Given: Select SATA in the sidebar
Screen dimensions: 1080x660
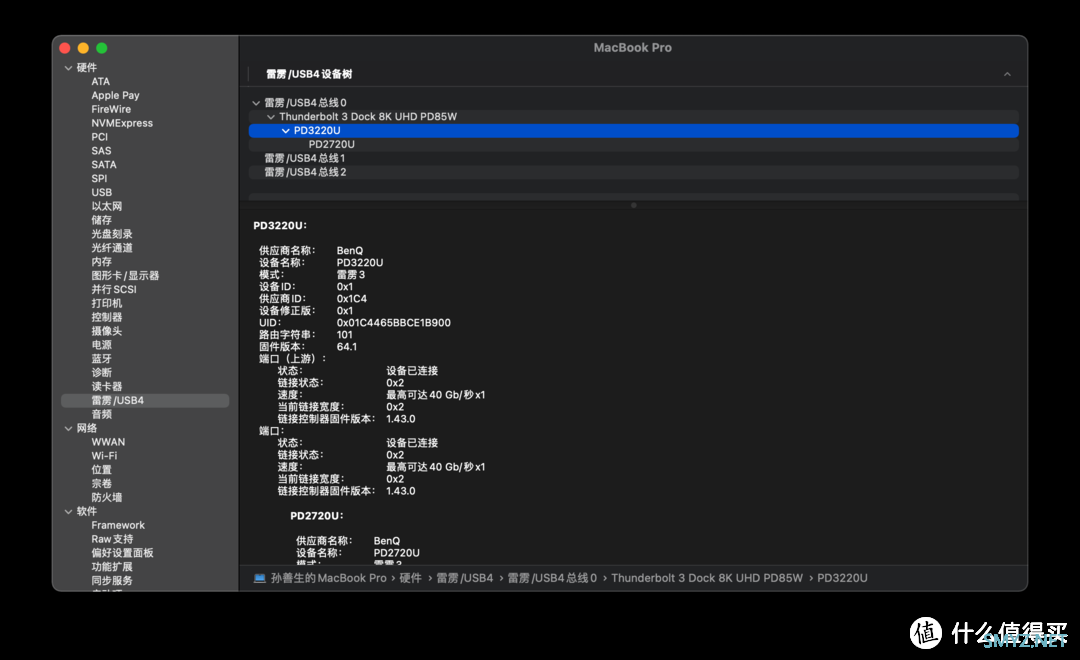Looking at the screenshot, I should [x=104, y=165].
